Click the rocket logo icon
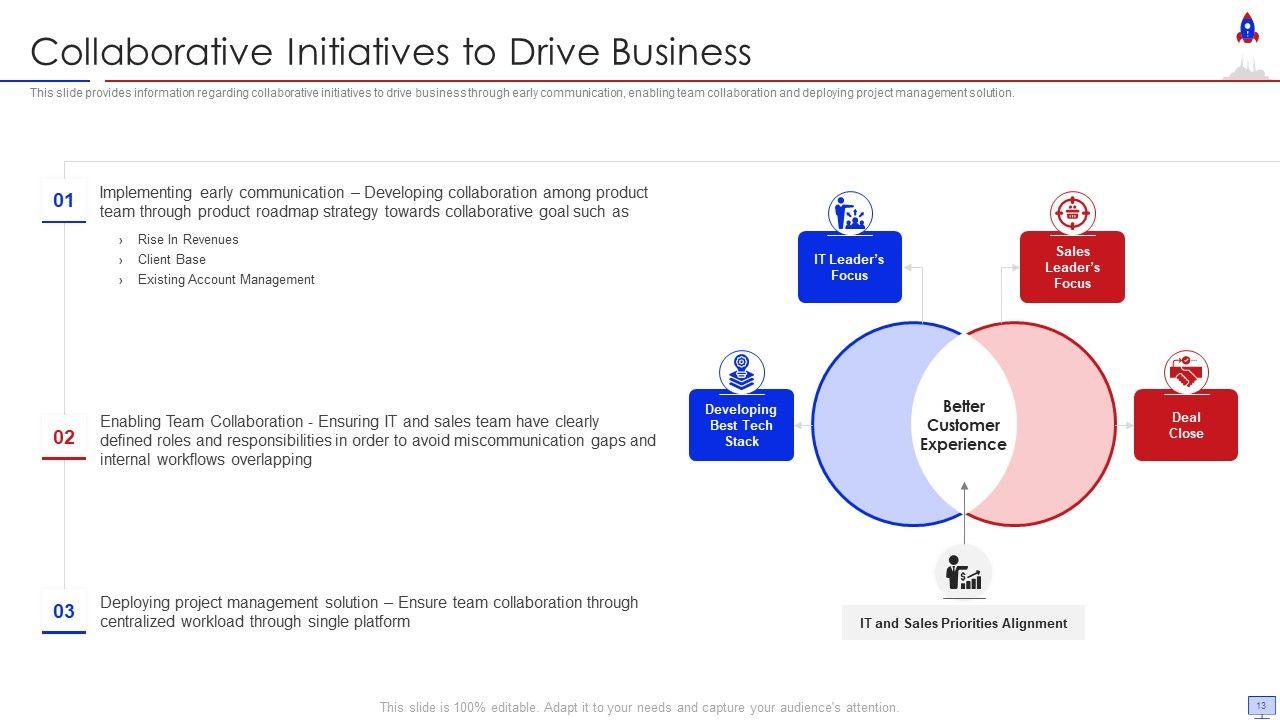1280x720 pixels. [1247, 28]
